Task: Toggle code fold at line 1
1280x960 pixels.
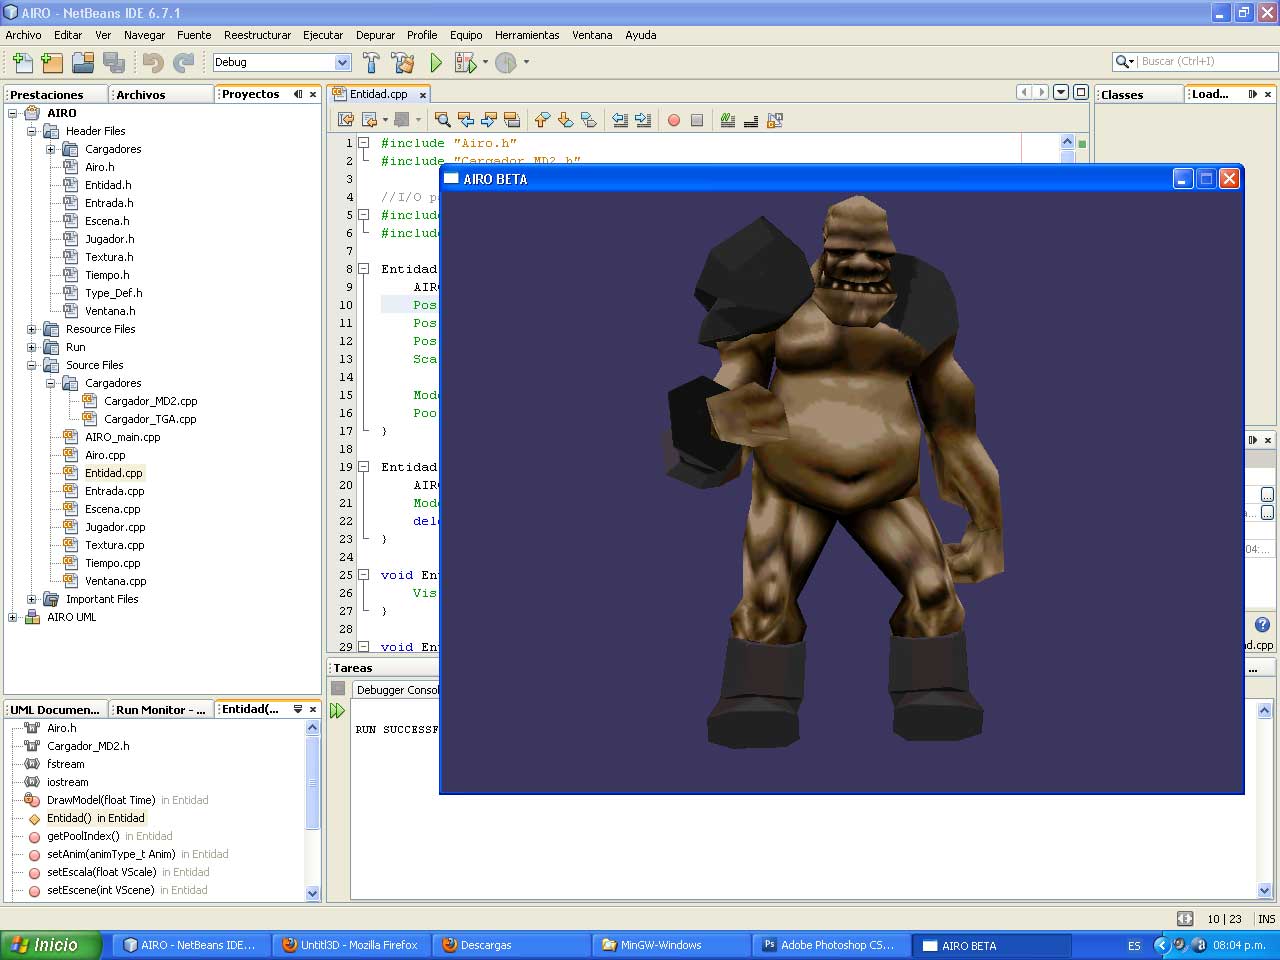Action: (x=364, y=143)
